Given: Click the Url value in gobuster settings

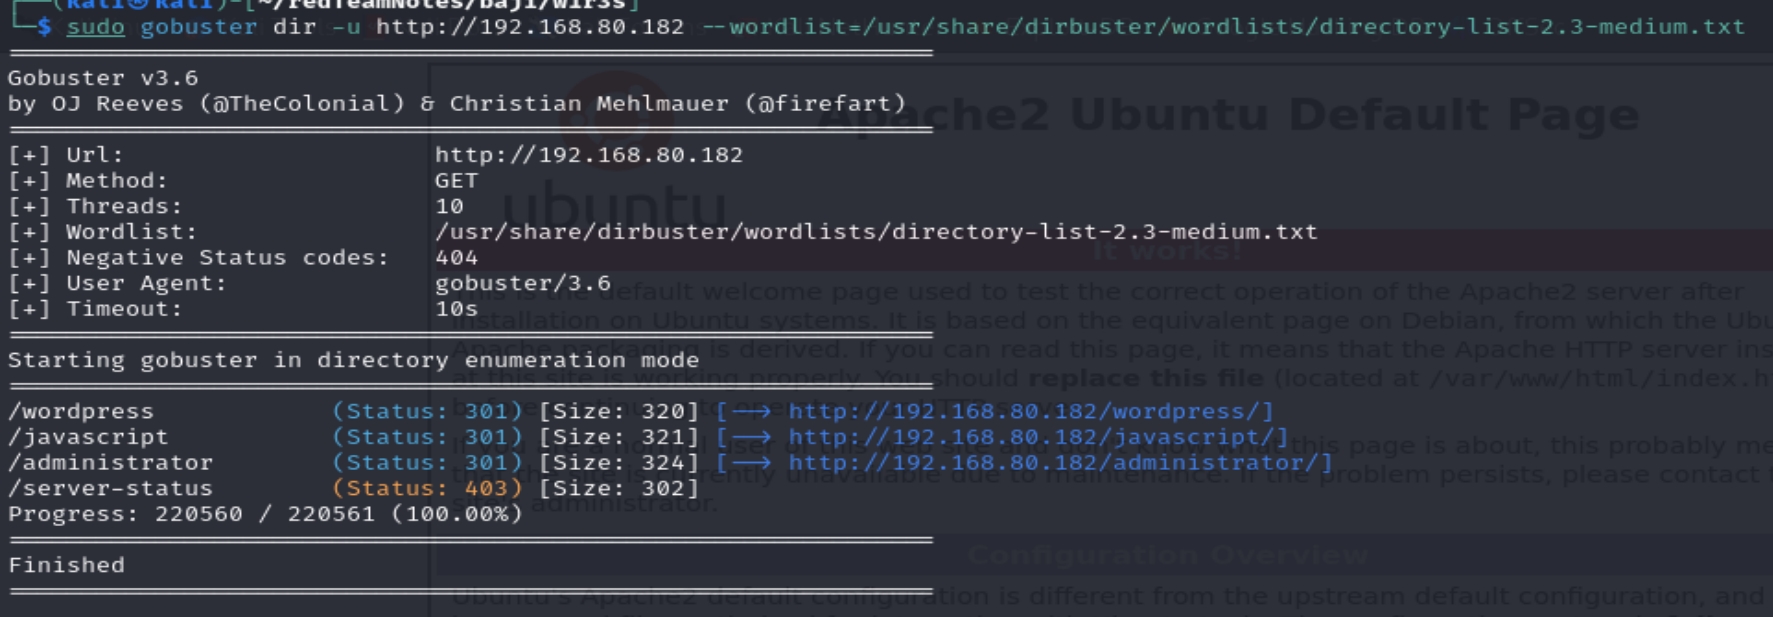Looking at the screenshot, I should pyautogui.click(x=588, y=155).
